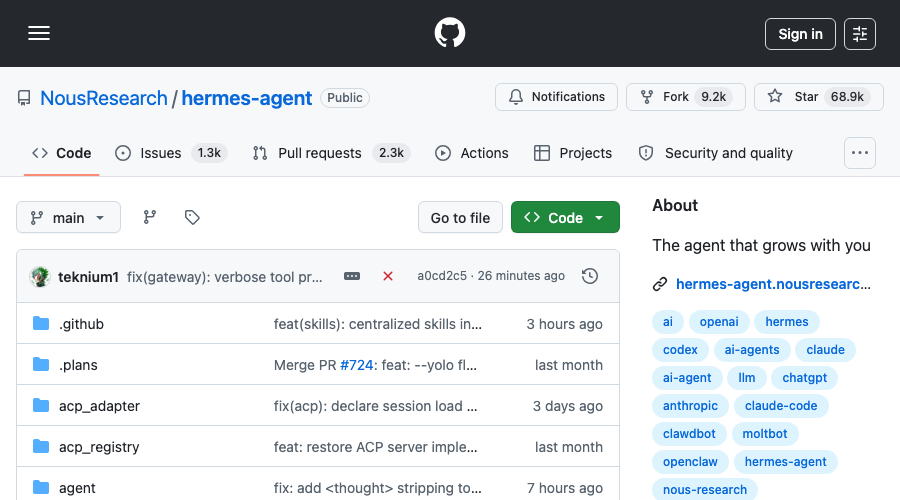Star the repository
The width and height of the screenshot is (900, 500).
(818, 97)
